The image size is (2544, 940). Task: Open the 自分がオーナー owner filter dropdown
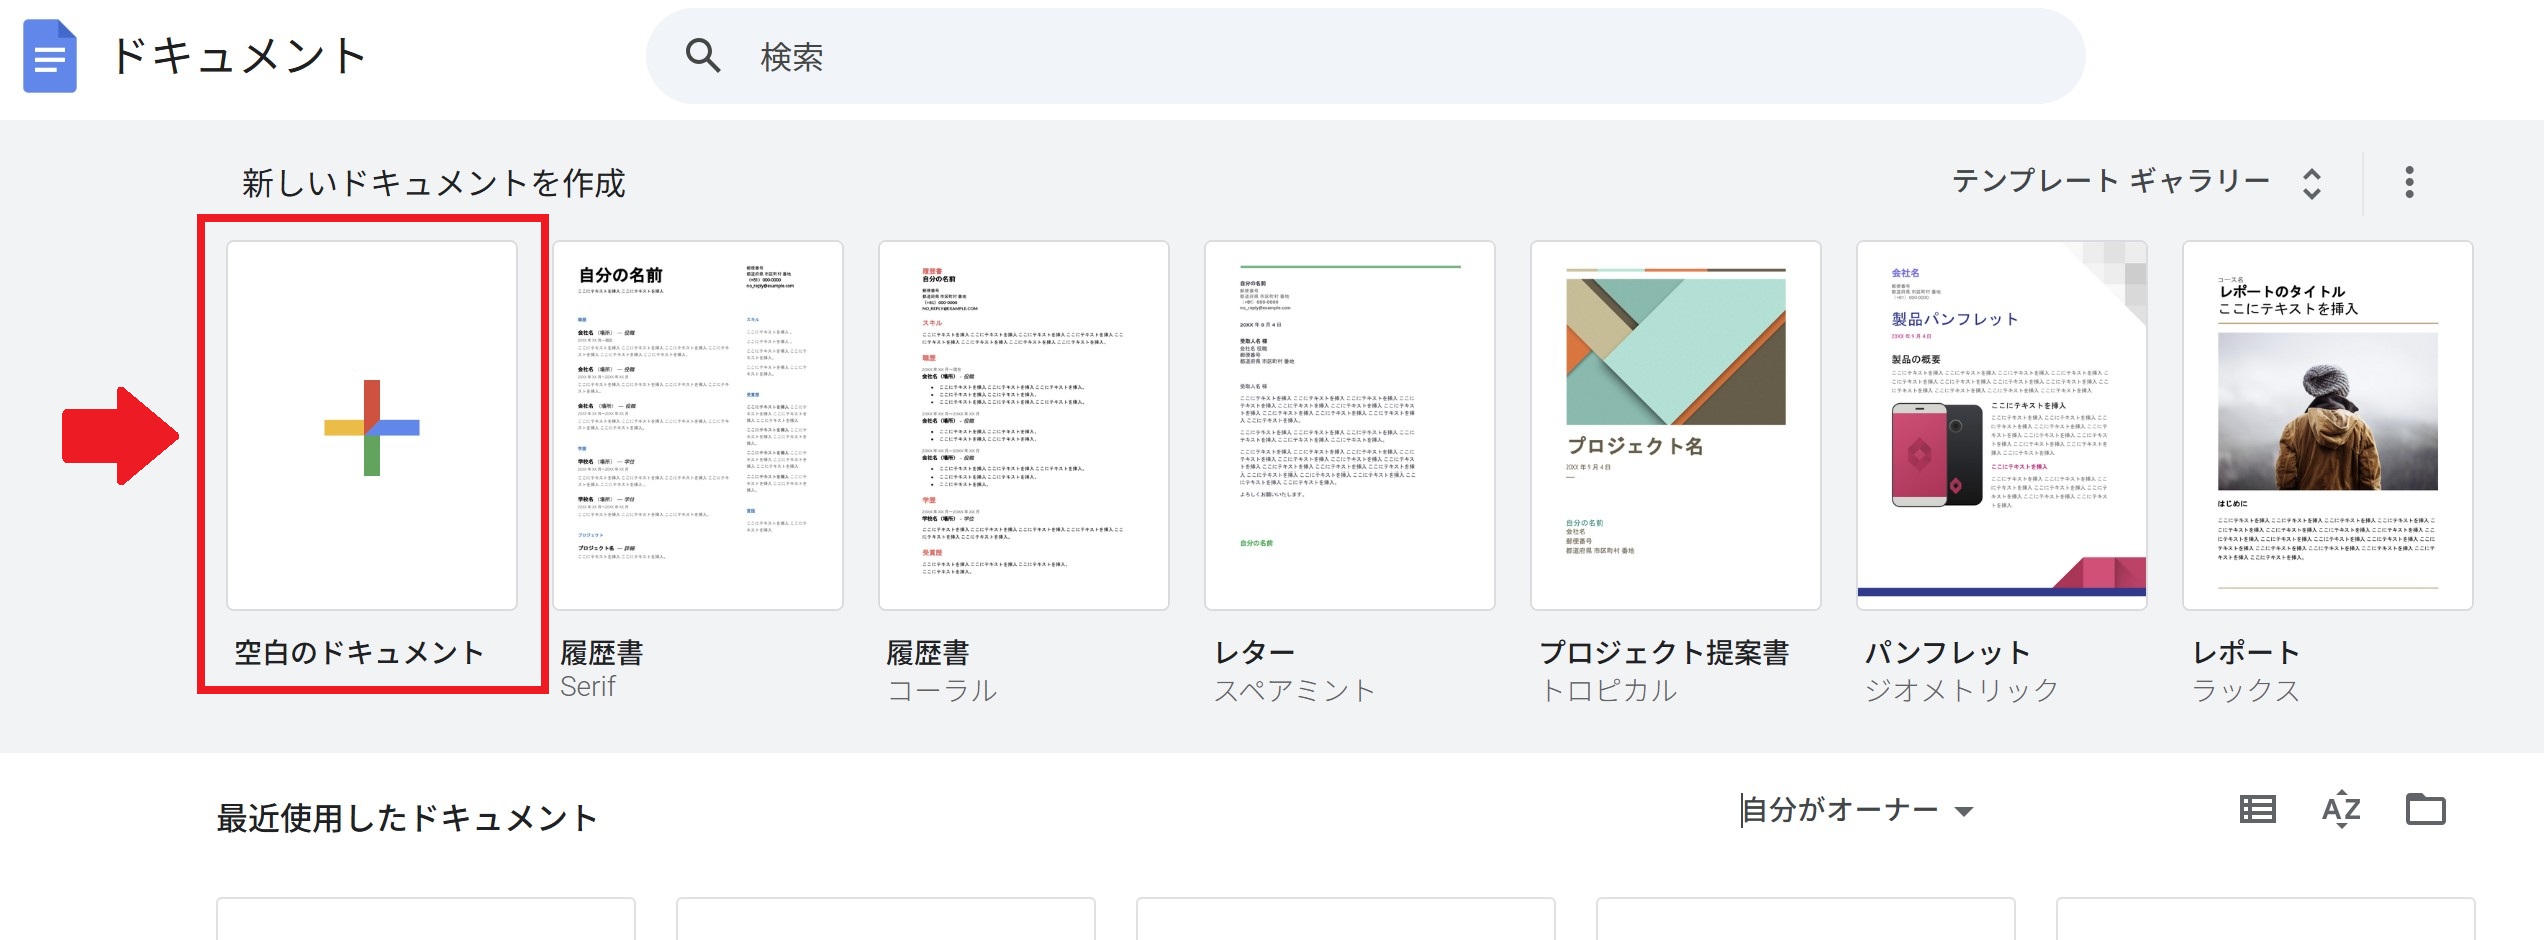[x=1856, y=810]
